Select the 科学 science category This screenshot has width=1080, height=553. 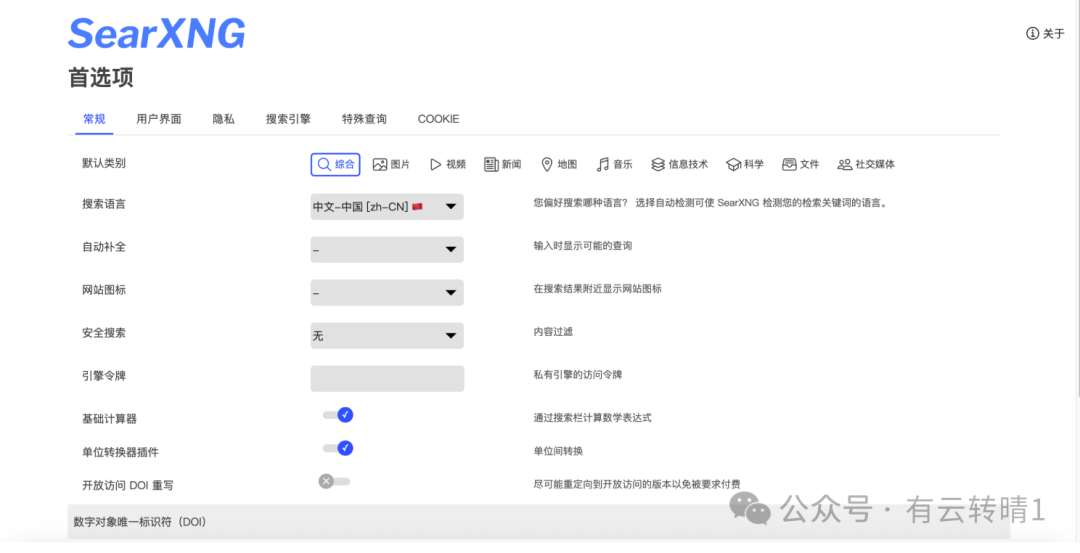745,165
